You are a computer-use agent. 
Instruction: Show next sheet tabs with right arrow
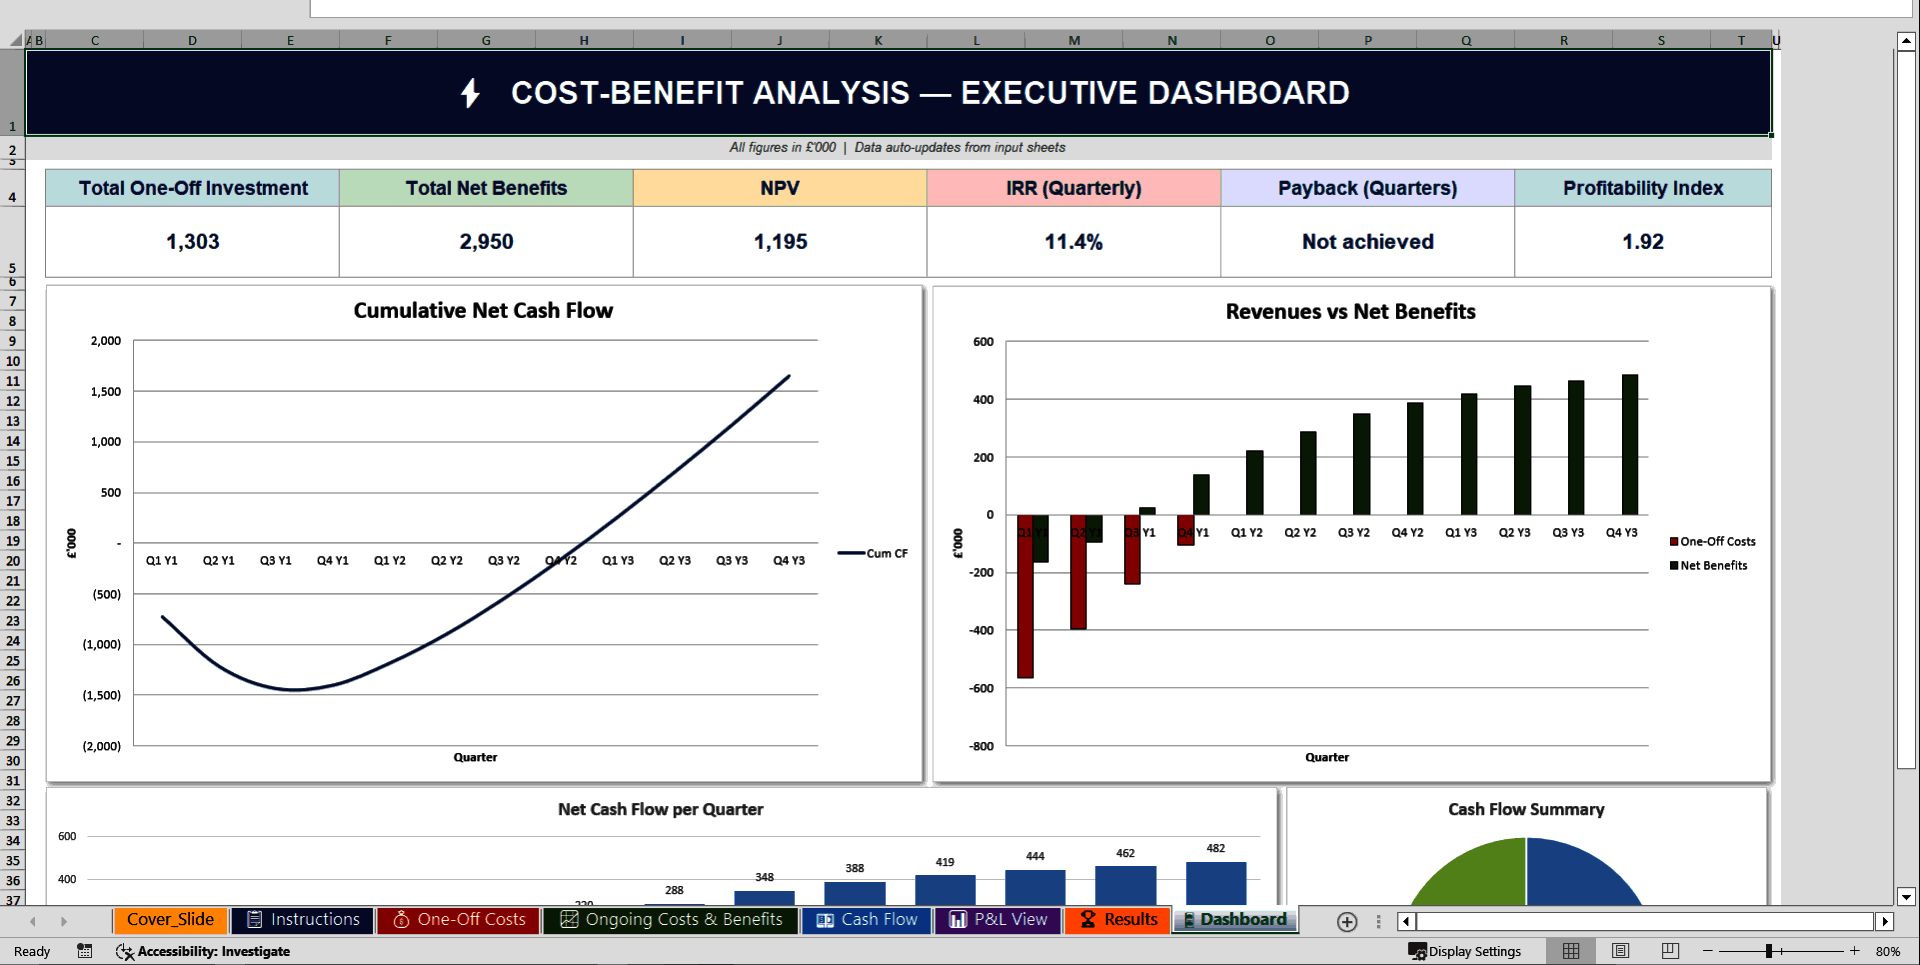[64, 922]
